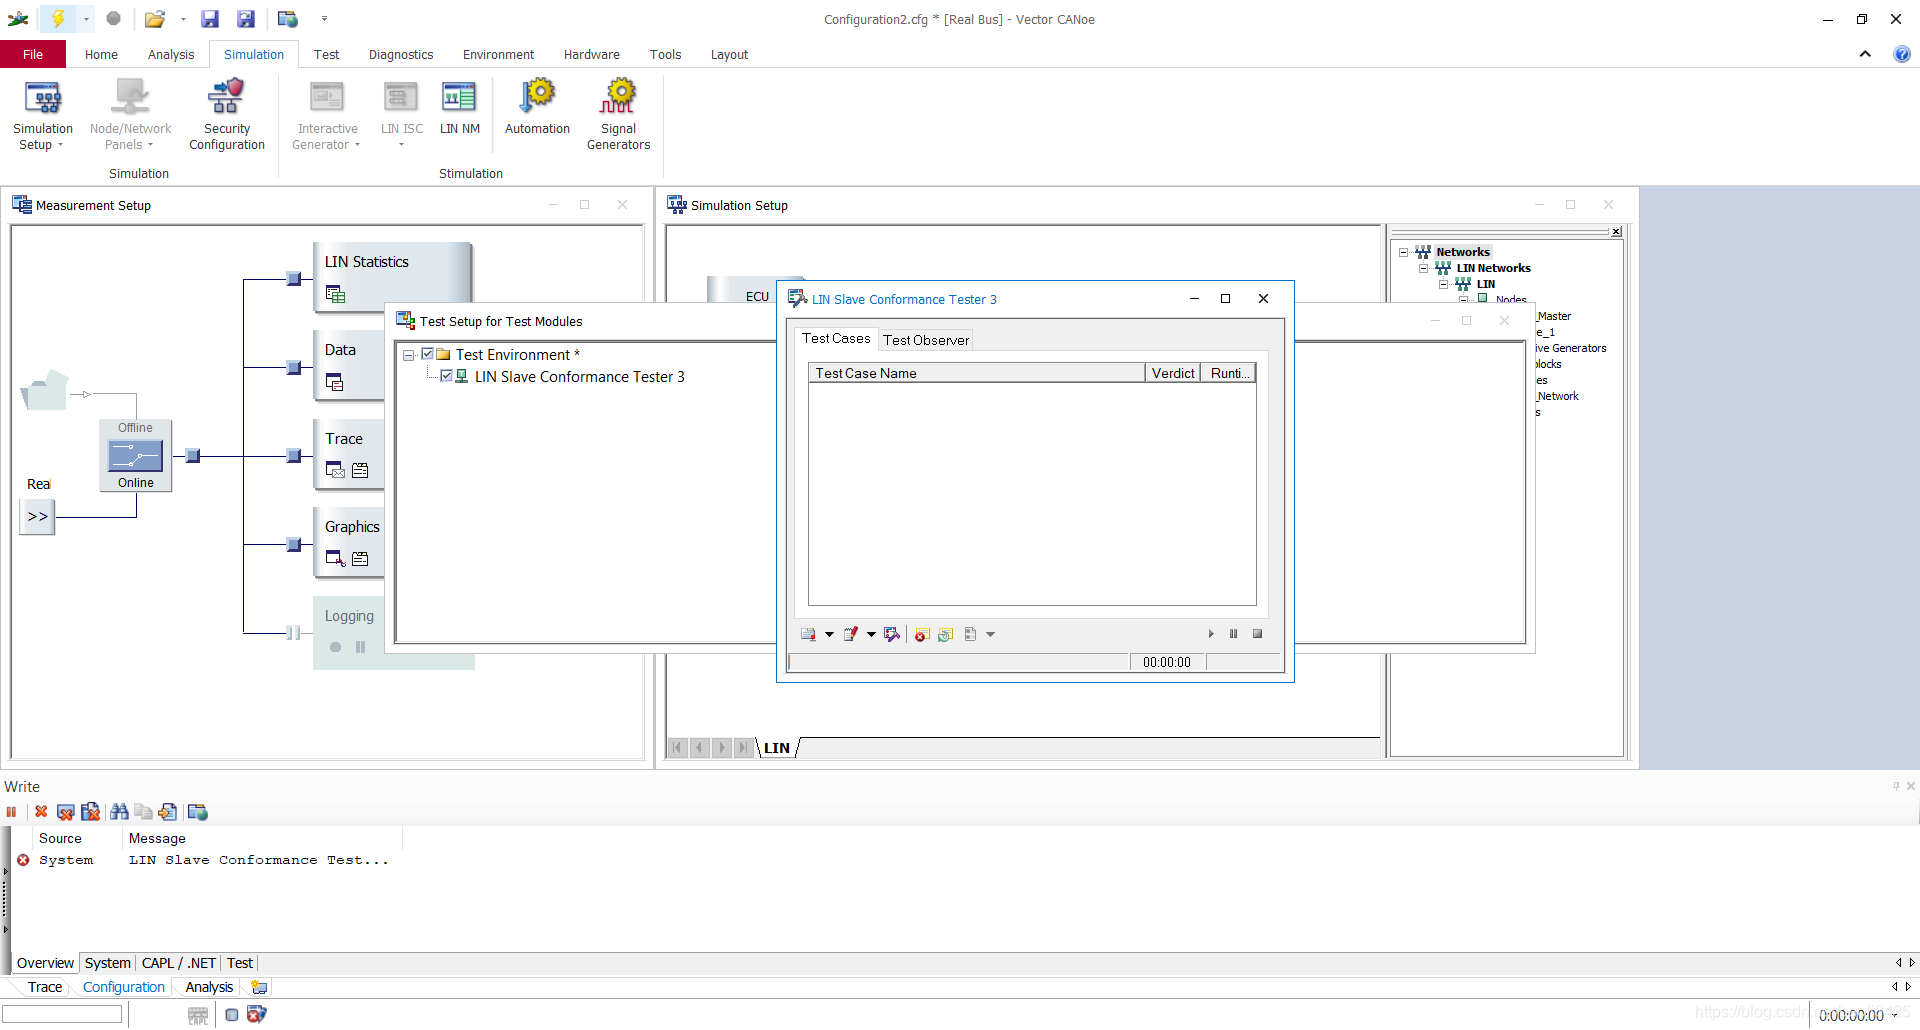Click the gray stop measurement icon
The height and width of the screenshot is (1030, 1920).
[x=114, y=18]
